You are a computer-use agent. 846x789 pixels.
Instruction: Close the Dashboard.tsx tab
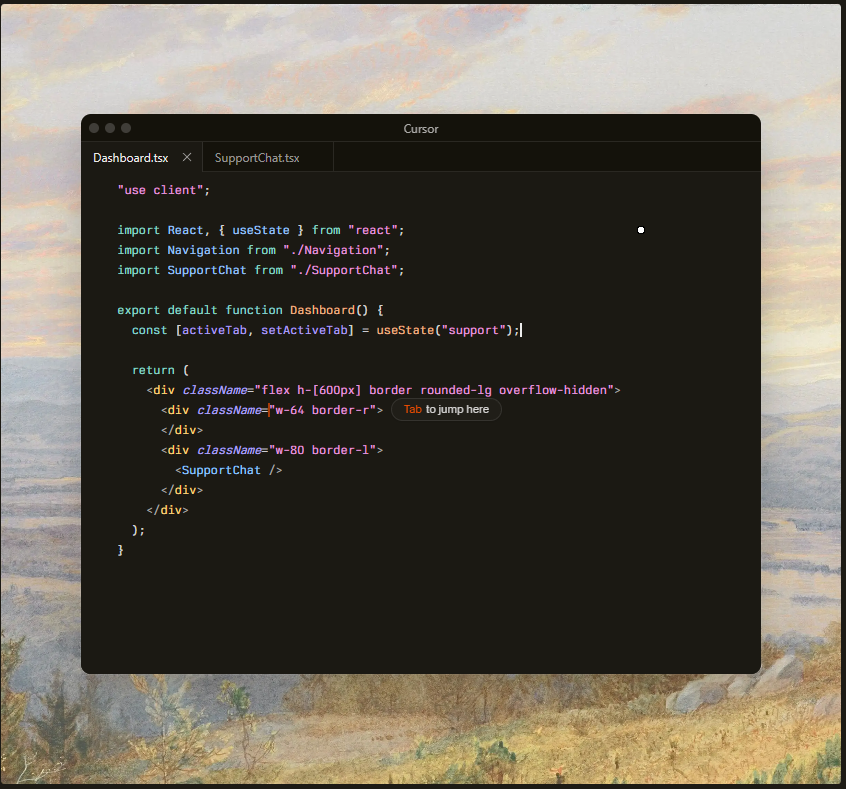187,157
